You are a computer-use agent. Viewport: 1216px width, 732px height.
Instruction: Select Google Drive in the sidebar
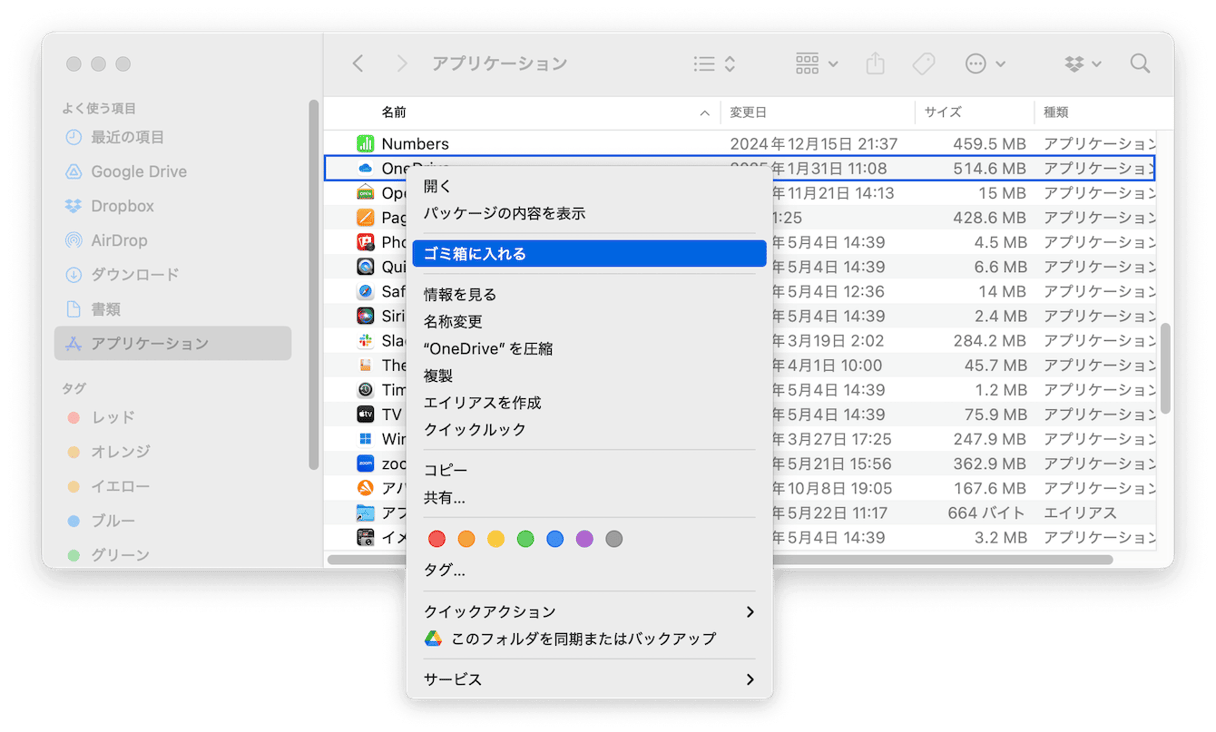pos(138,172)
